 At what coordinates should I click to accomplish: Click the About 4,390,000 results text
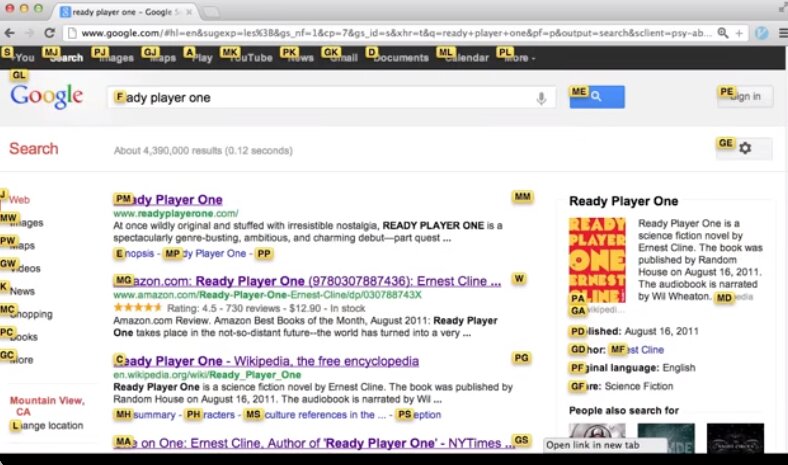(203, 150)
